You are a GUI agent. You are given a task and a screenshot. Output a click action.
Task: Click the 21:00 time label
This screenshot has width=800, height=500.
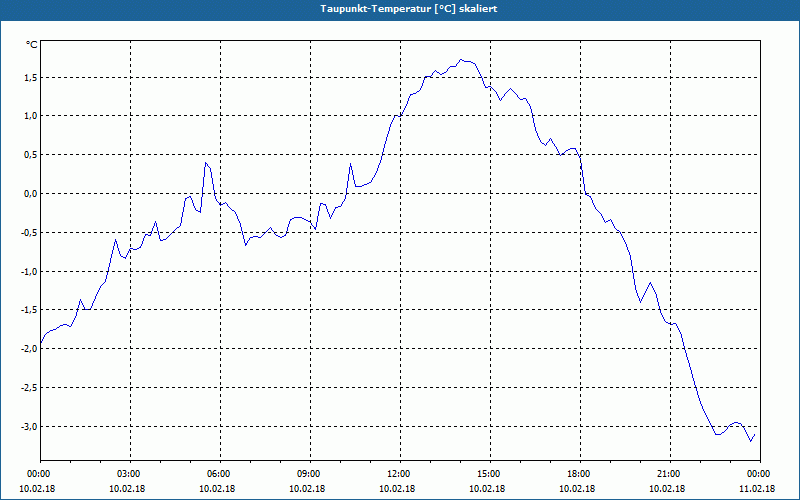[x=670, y=474]
